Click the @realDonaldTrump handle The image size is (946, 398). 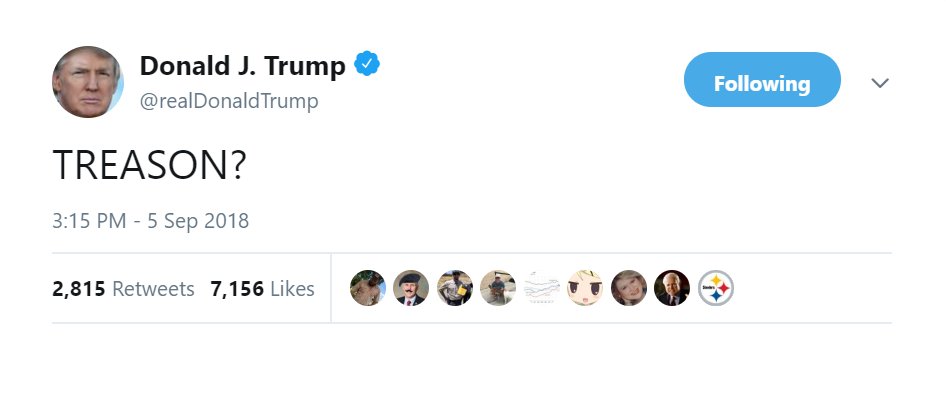point(229,101)
